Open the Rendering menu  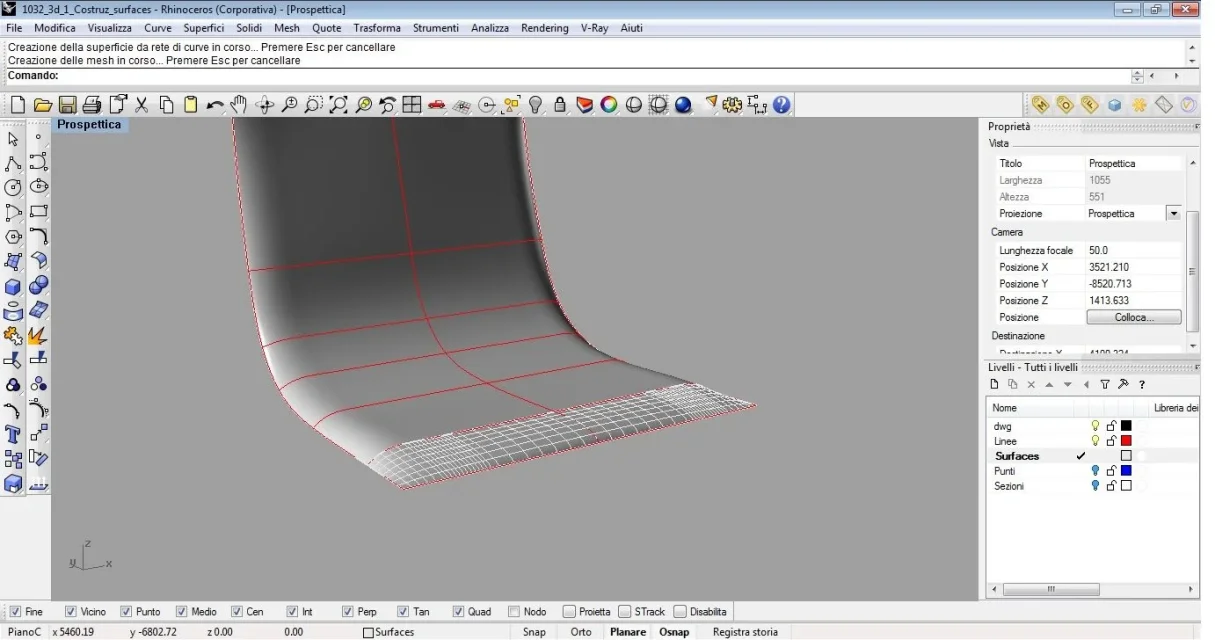[545, 28]
